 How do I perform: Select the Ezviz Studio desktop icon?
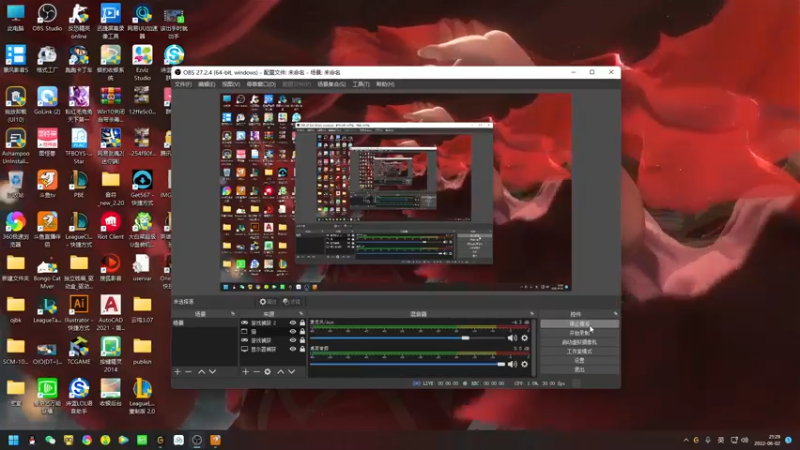(x=142, y=63)
